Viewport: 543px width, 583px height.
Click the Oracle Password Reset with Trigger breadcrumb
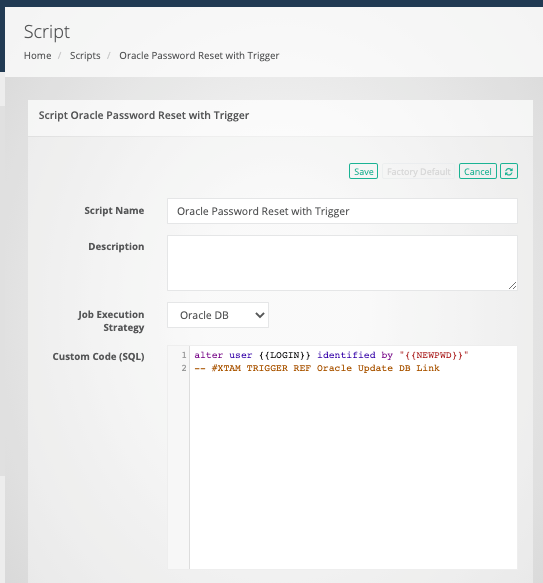(x=199, y=55)
